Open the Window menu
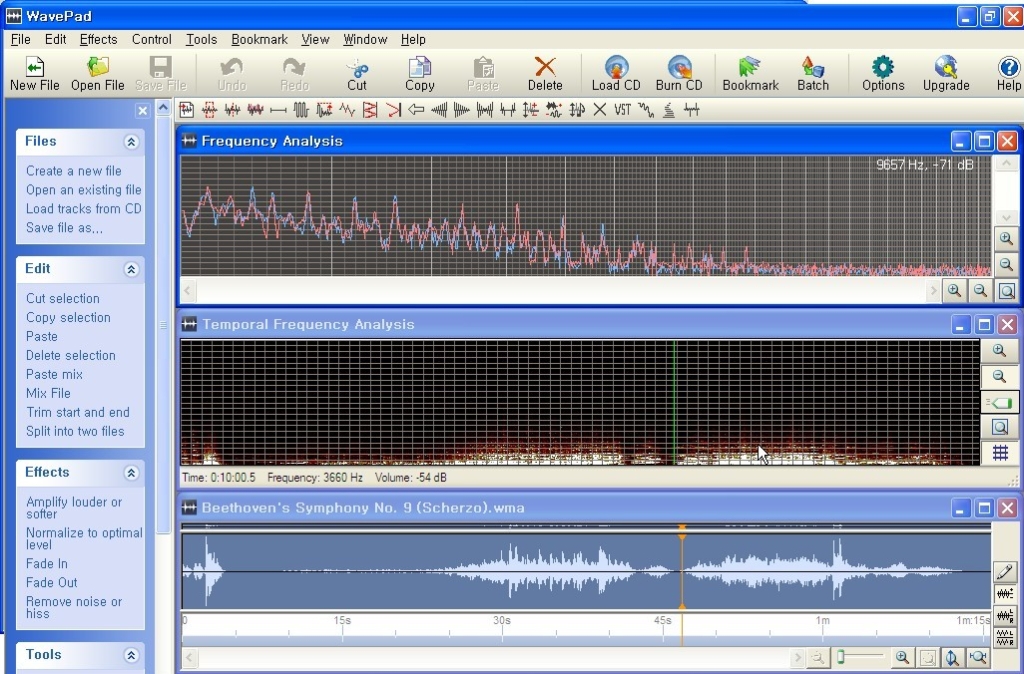The image size is (1024, 674). (365, 39)
